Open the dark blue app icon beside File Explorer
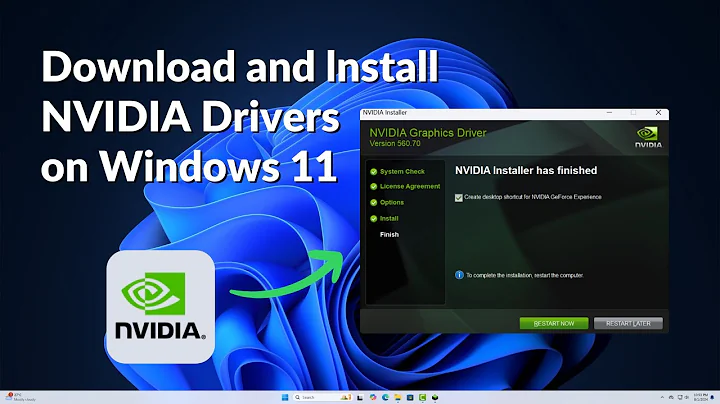 pos(410,398)
